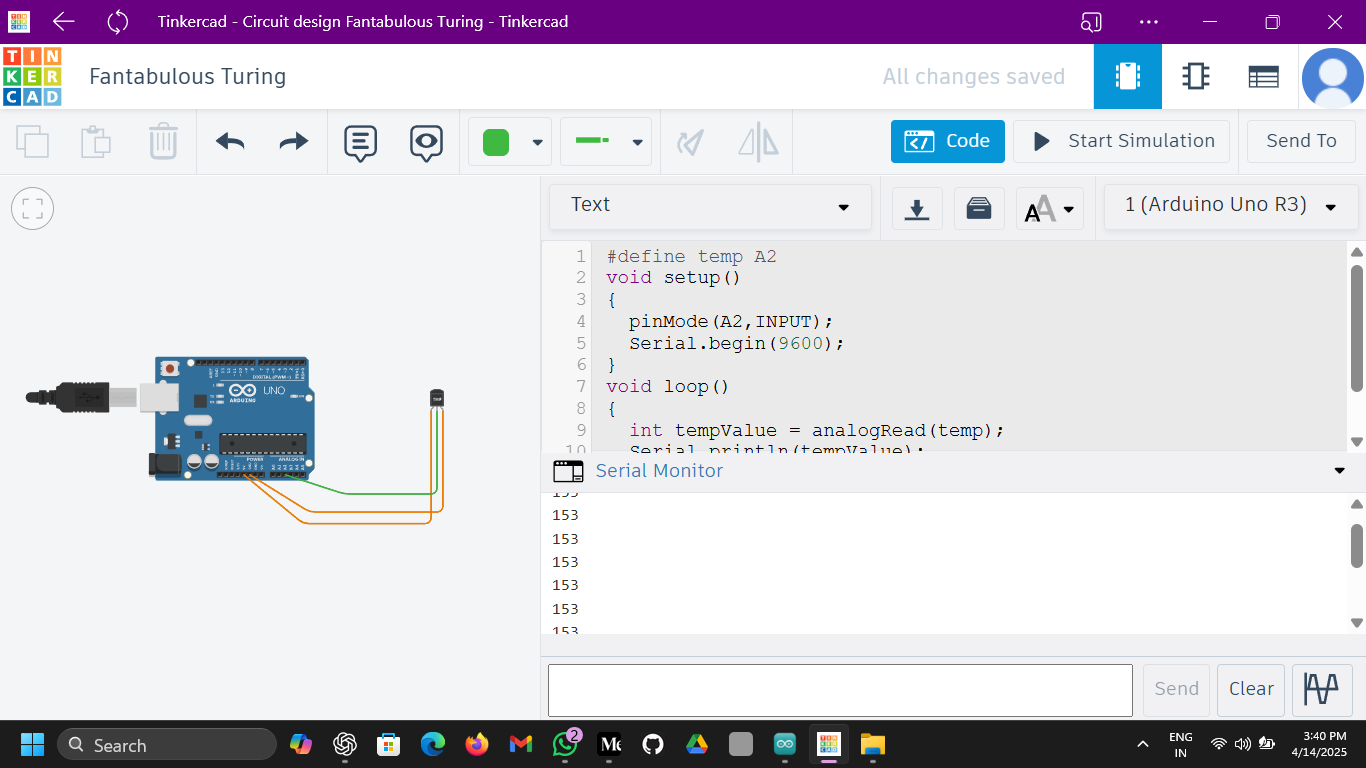The width and height of the screenshot is (1366, 768).
Task: Switch to Circuit view
Action: [x=1127, y=76]
